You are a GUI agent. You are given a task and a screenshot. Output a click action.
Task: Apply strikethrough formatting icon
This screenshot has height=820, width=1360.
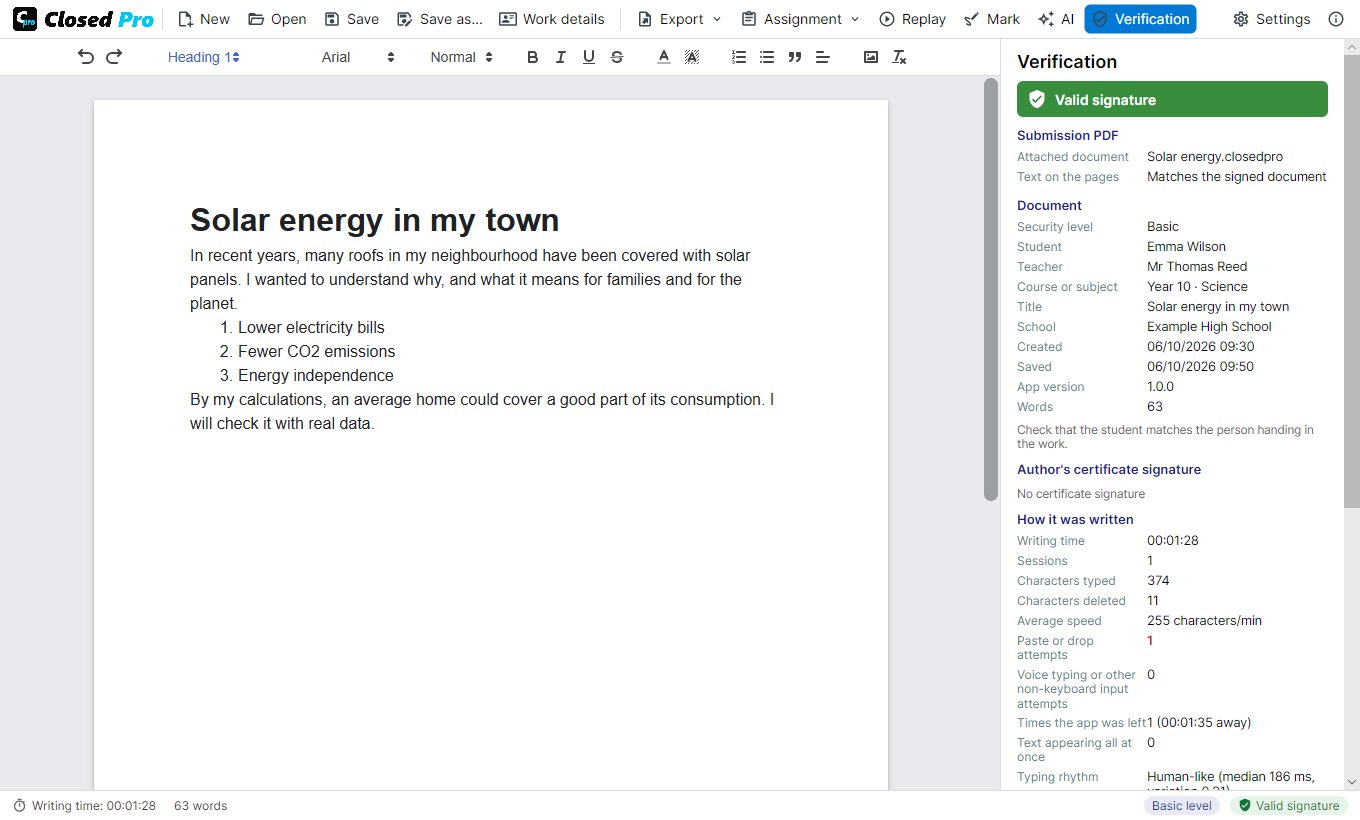tap(617, 57)
